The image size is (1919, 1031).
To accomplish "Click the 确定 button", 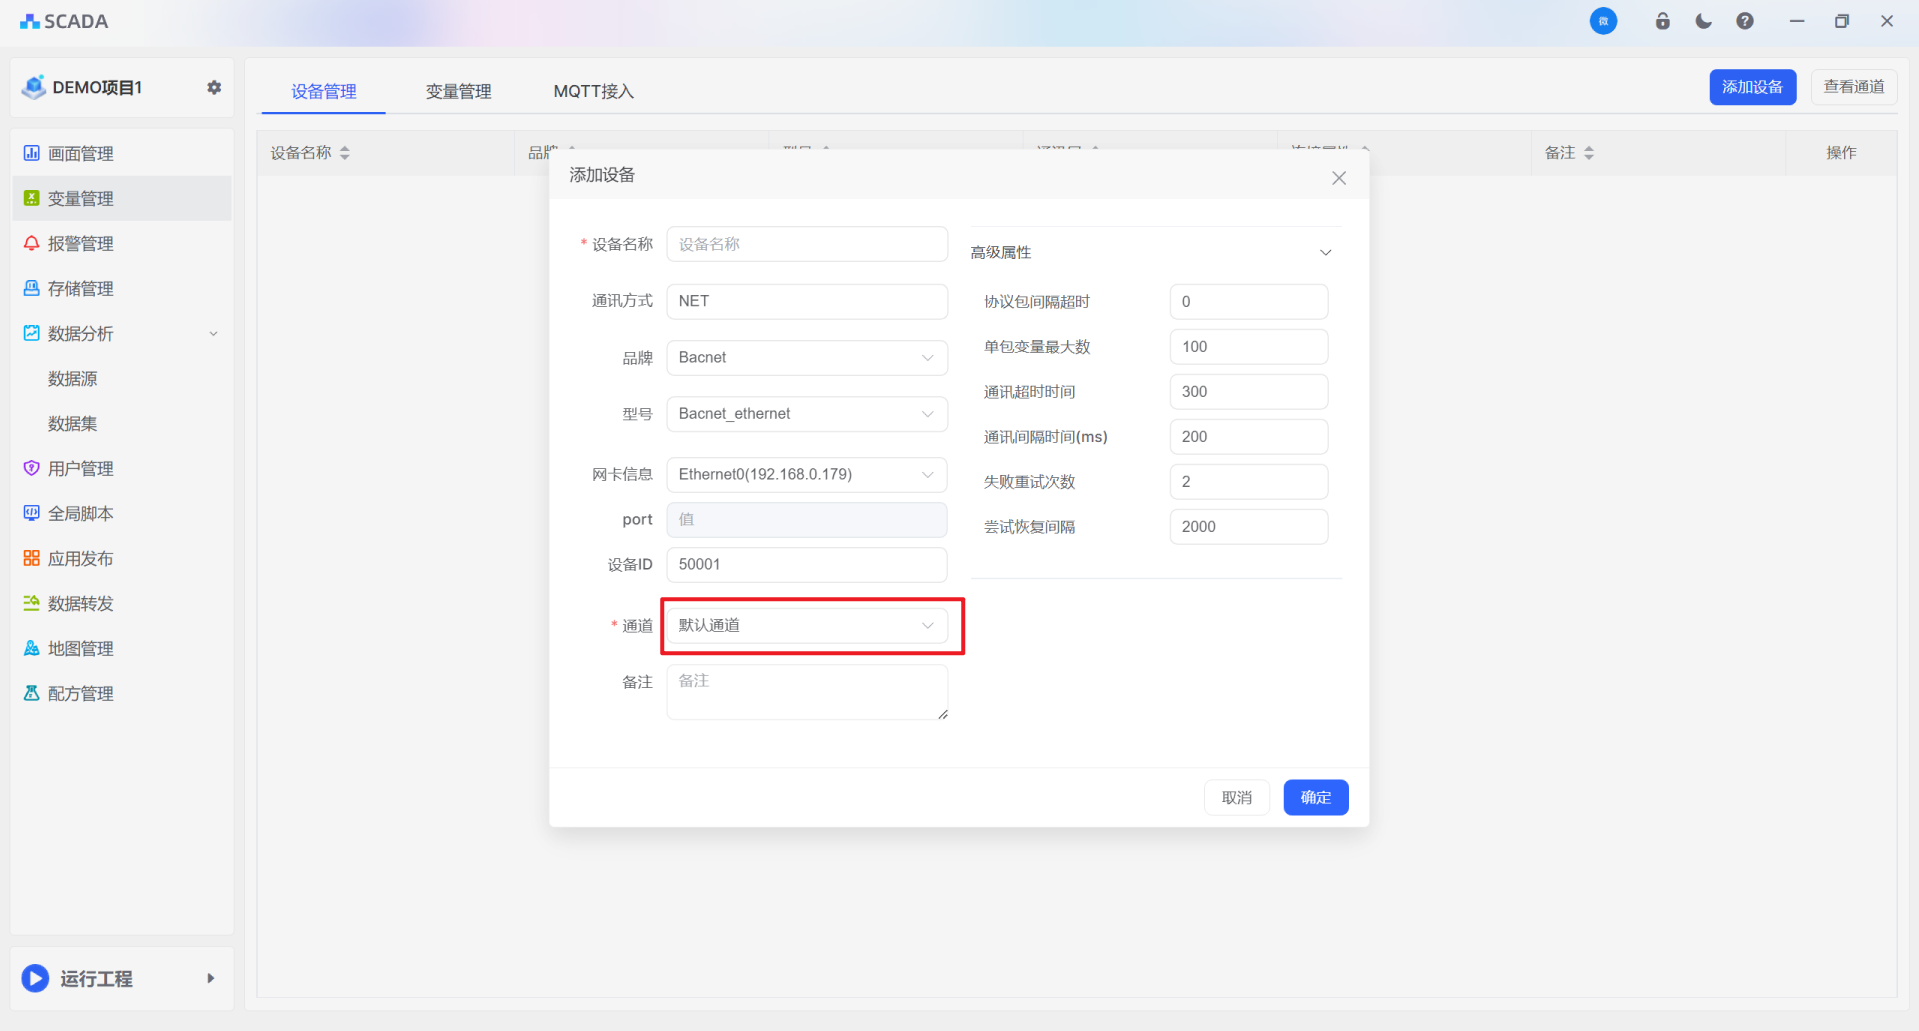I will [x=1315, y=797].
